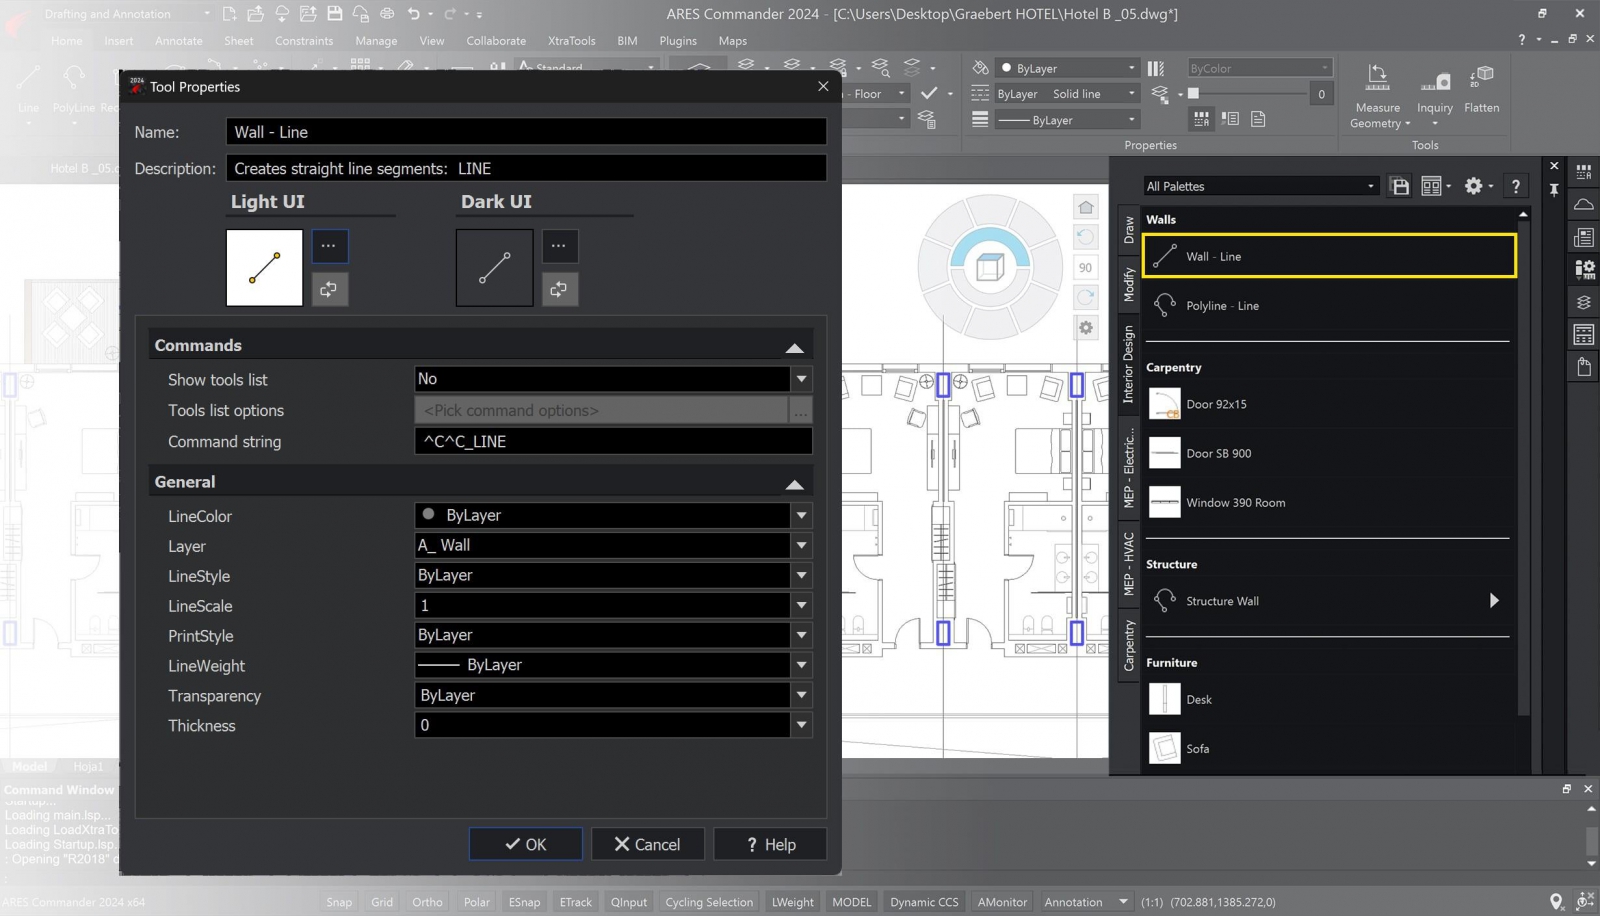The width and height of the screenshot is (1600, 916).
Task: Toggle Ortho mode in status bar
Action: point(427,902)
